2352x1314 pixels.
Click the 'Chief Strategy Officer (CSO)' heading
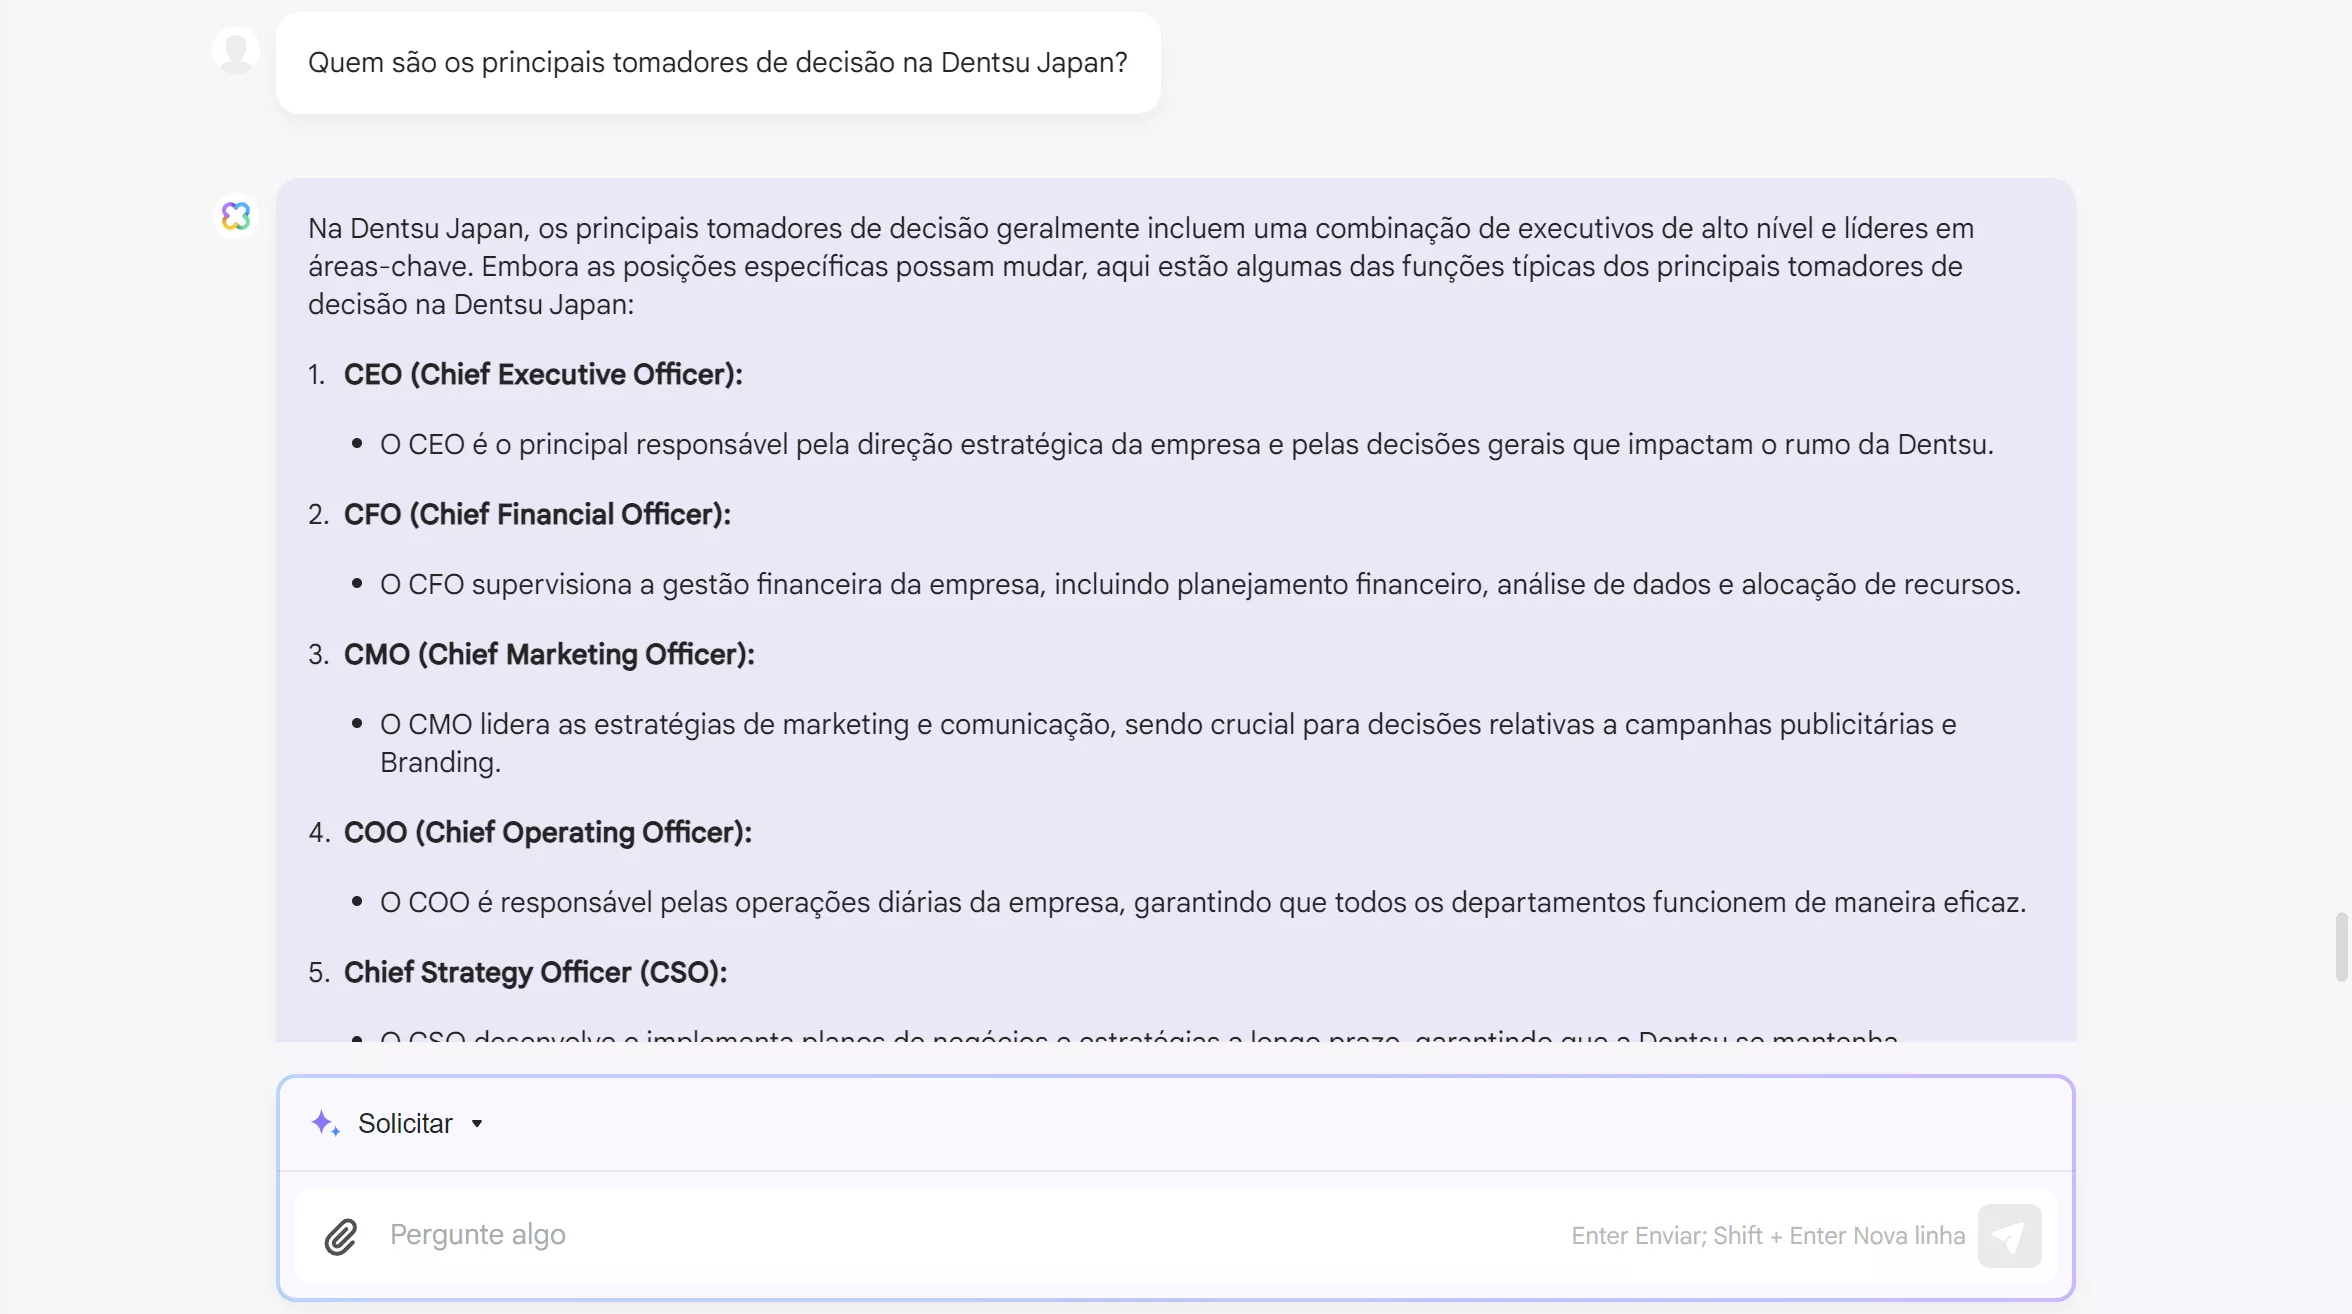[535, 972]
